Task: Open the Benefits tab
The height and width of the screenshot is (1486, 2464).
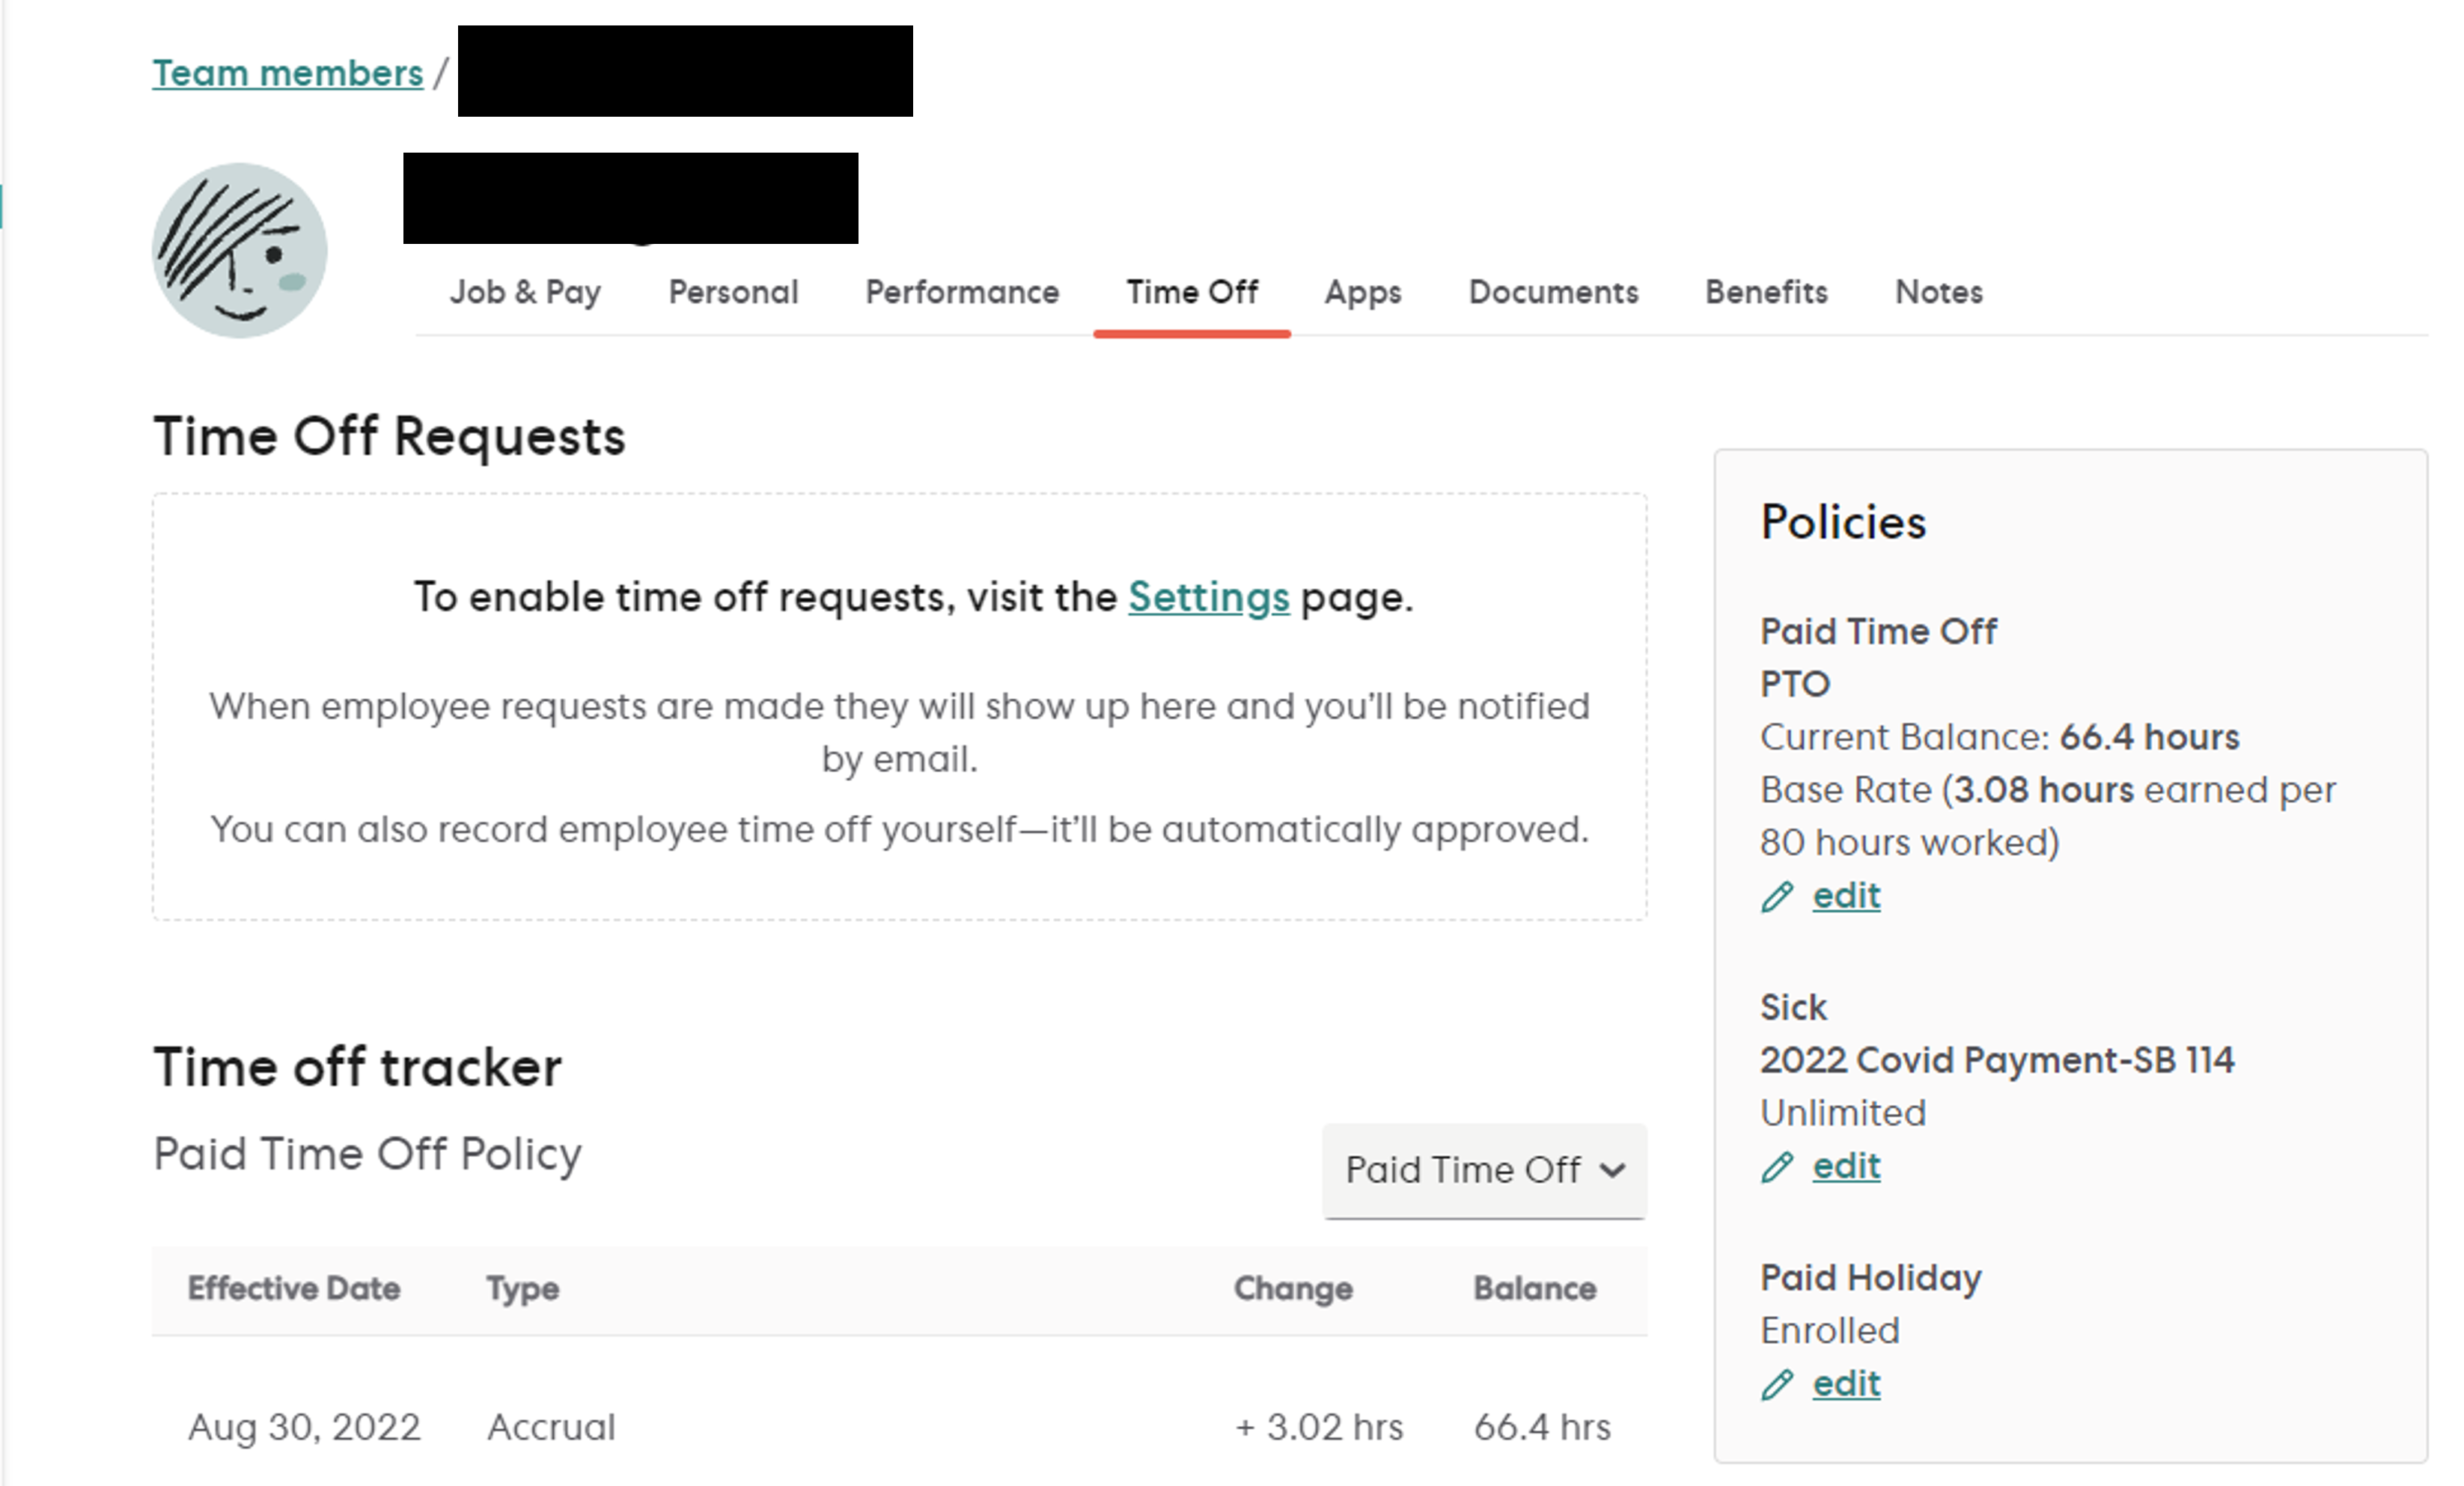Action: 1765,292
